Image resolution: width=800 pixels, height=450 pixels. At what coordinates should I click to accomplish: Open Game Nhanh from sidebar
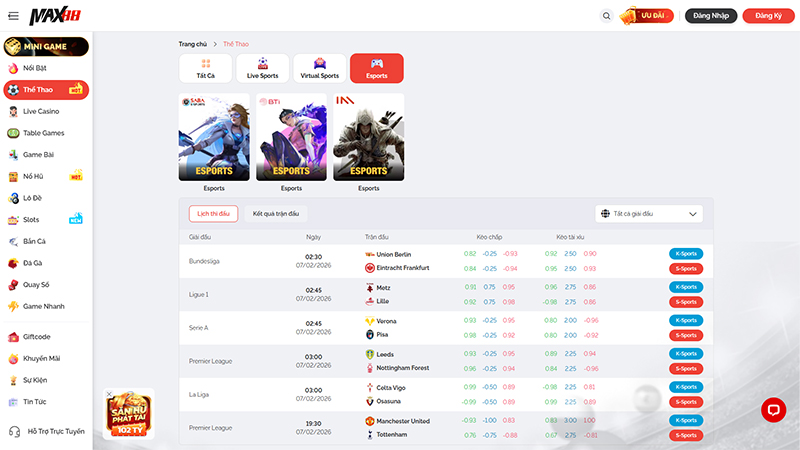tap(46, 307)
